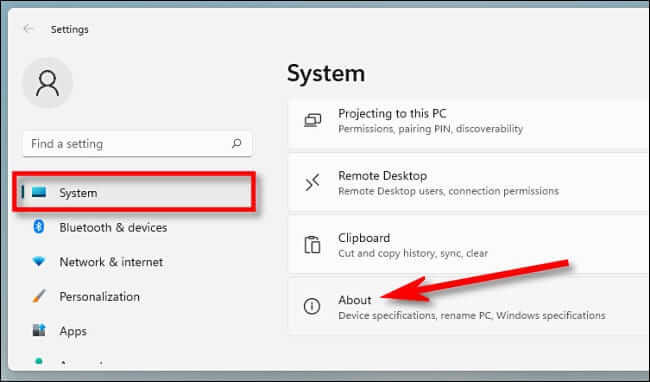Click 'Device specifications, rename PC' description

(x=472, y=315)
